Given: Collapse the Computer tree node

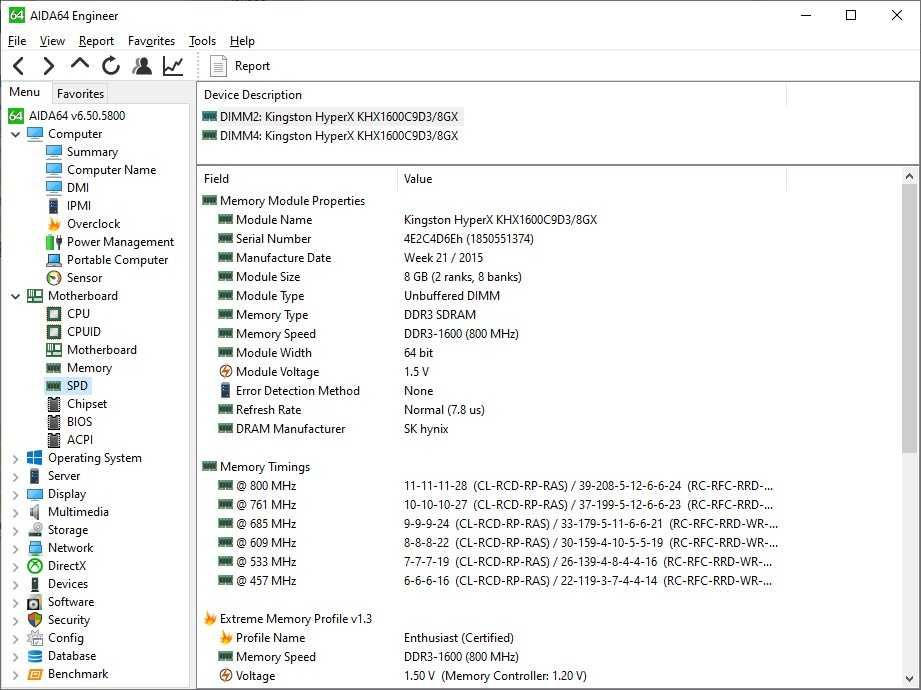Looking at the screenshot, I should click(x=16, y=134).
